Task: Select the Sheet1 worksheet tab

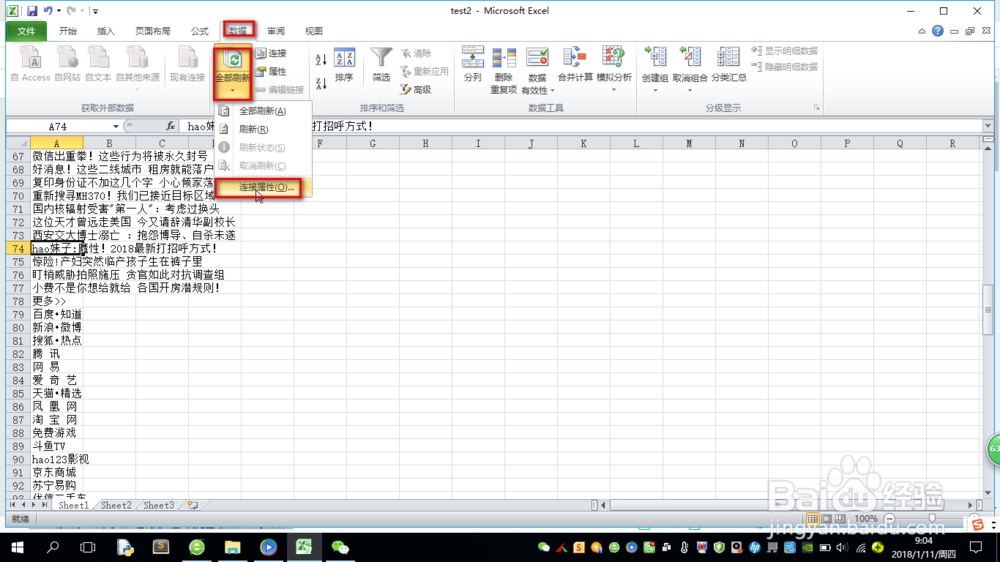Action: click(x=73, y=505)
